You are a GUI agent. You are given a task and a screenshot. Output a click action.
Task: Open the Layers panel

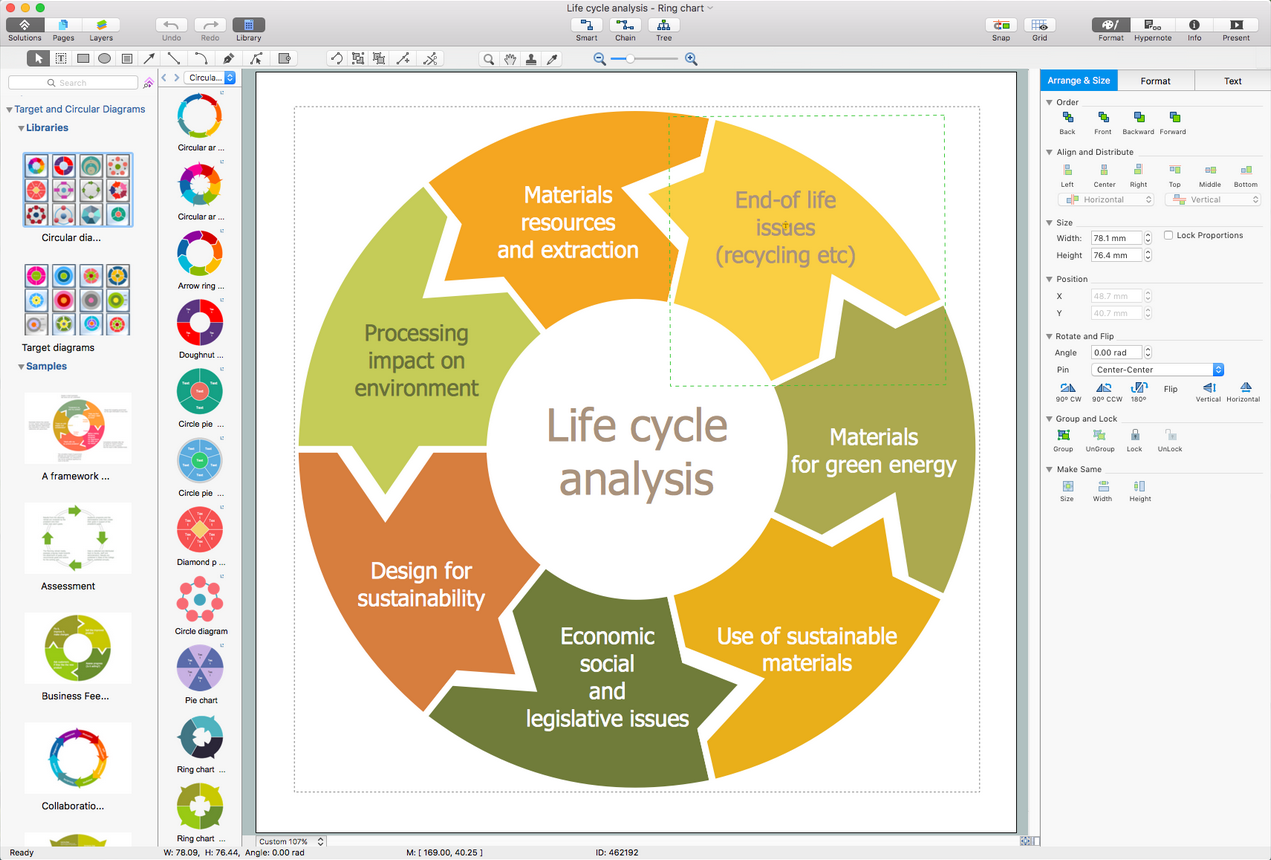[x=101, y=25]
